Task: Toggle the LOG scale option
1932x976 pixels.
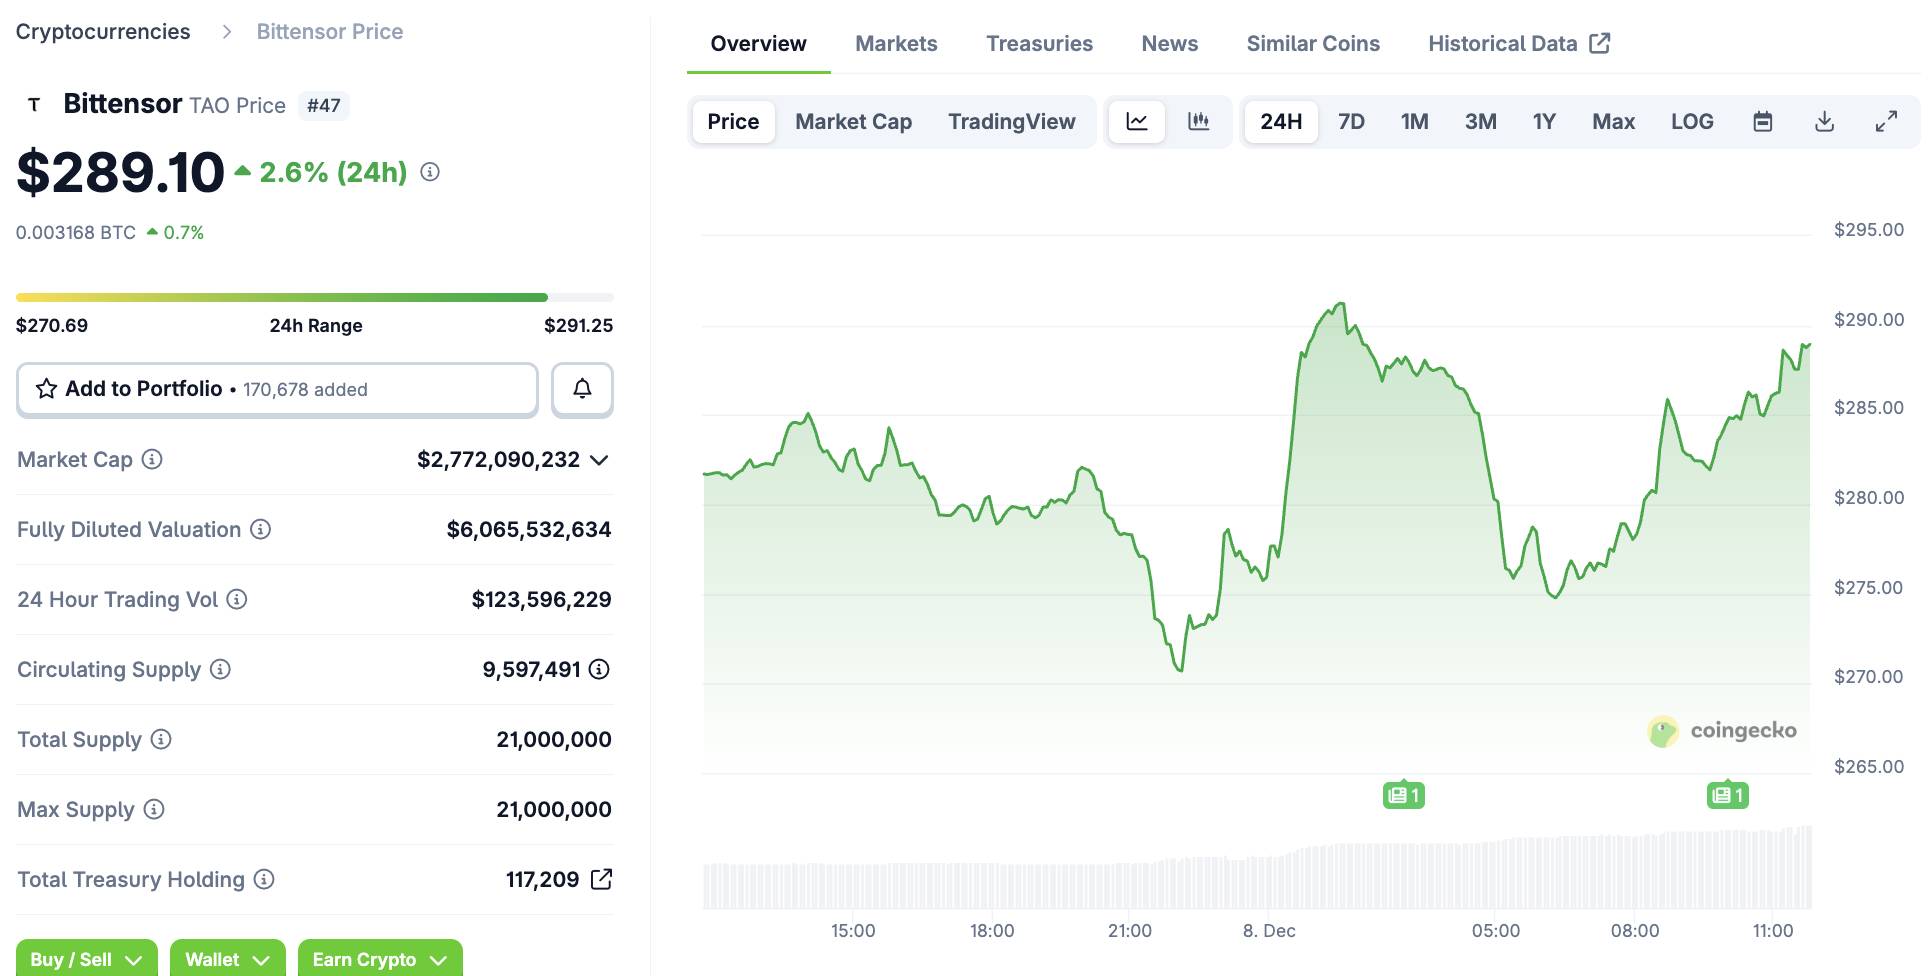Action: tap(1692, 122)
